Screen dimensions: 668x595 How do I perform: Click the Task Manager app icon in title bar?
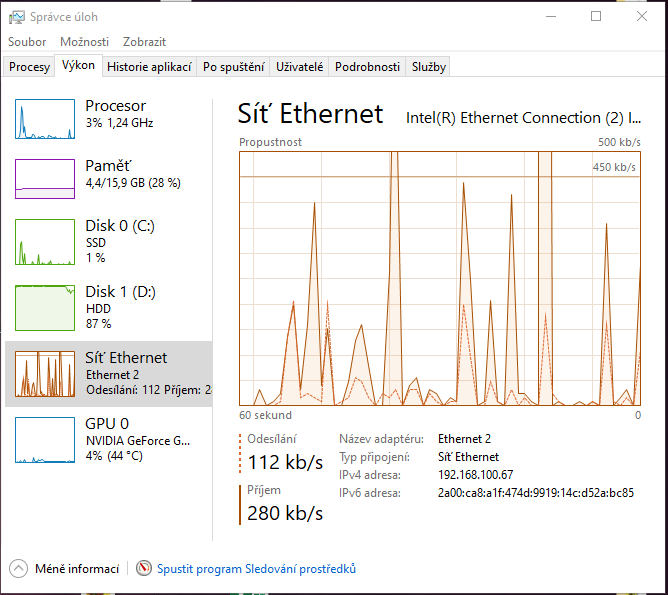point(17,17)
